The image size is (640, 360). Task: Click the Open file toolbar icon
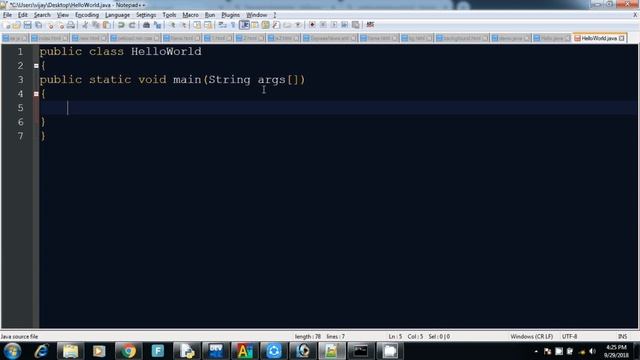point(17,25)
